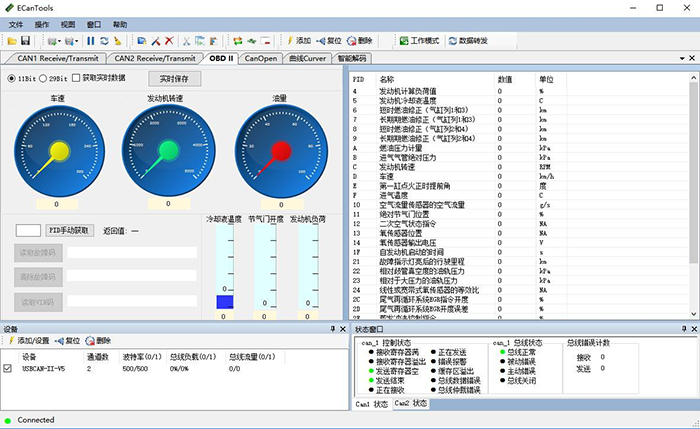
Task: Pin the 状态窗口 panel using the pushpin
Action: 681,328
